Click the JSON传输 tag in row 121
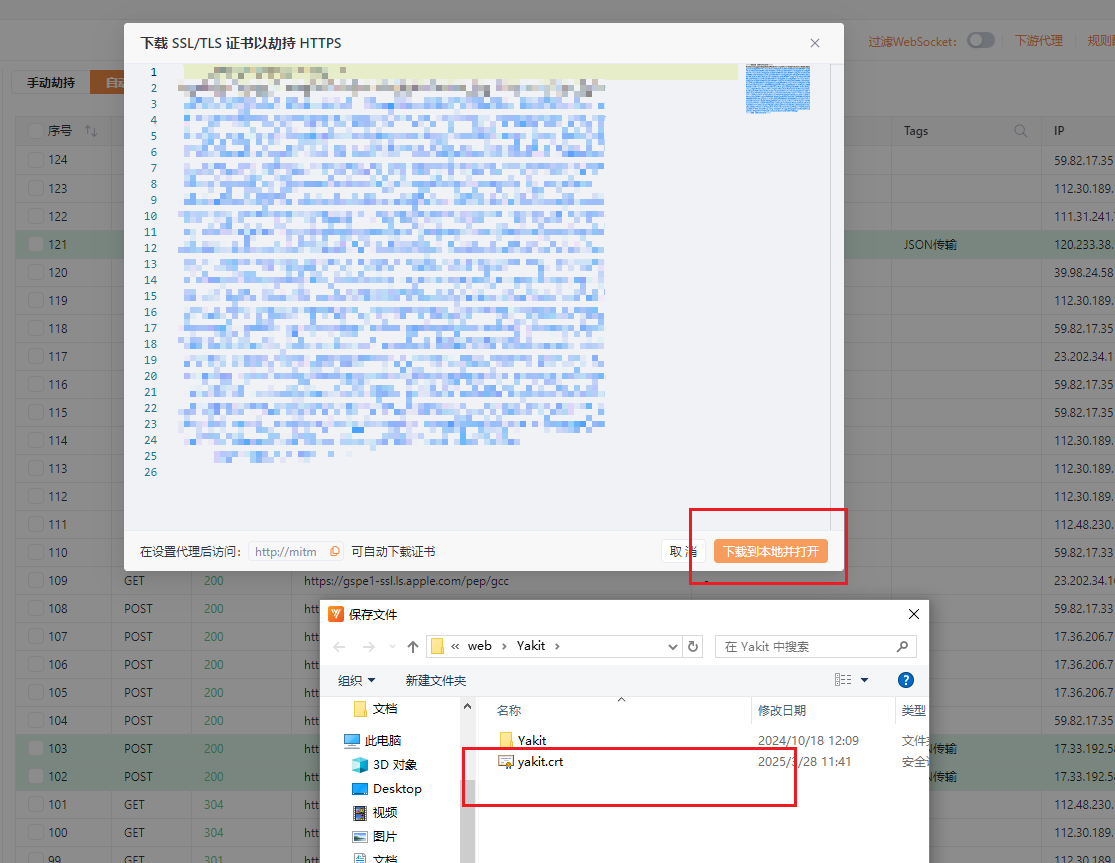 click(930, 245)
